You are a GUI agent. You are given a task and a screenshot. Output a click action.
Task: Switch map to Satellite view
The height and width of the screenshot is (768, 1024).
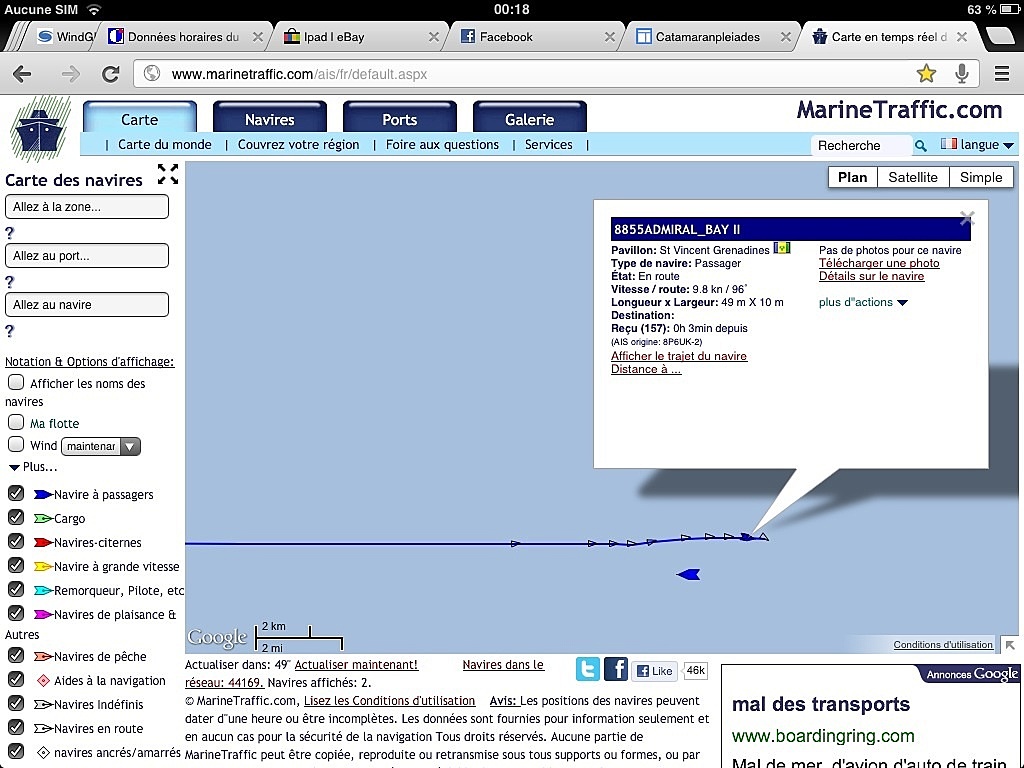pyautogui.click(x=913, y=178)
